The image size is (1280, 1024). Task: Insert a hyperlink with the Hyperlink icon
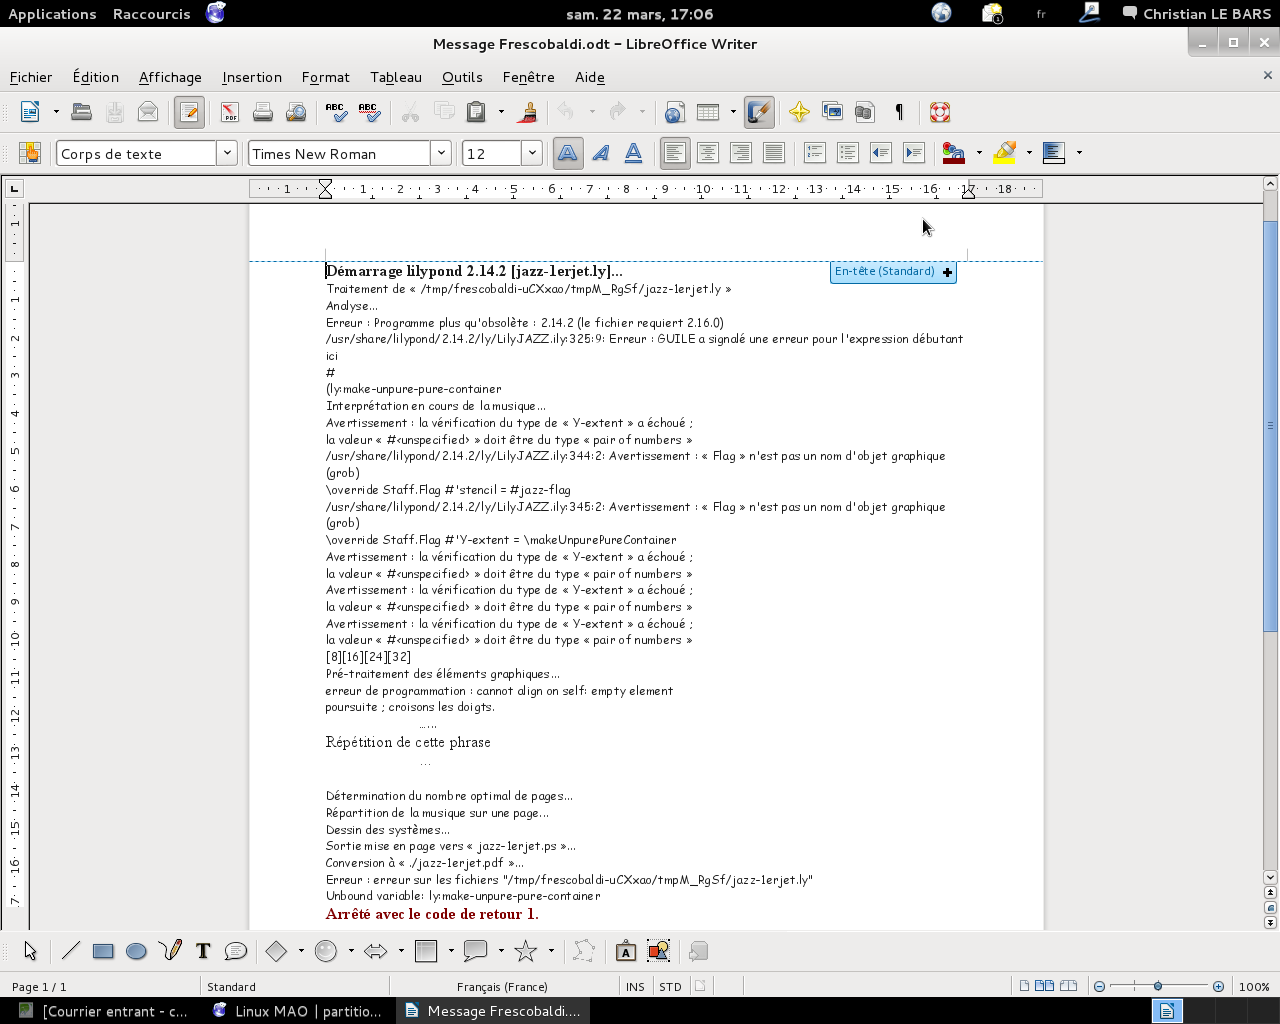tap(675, 112)
